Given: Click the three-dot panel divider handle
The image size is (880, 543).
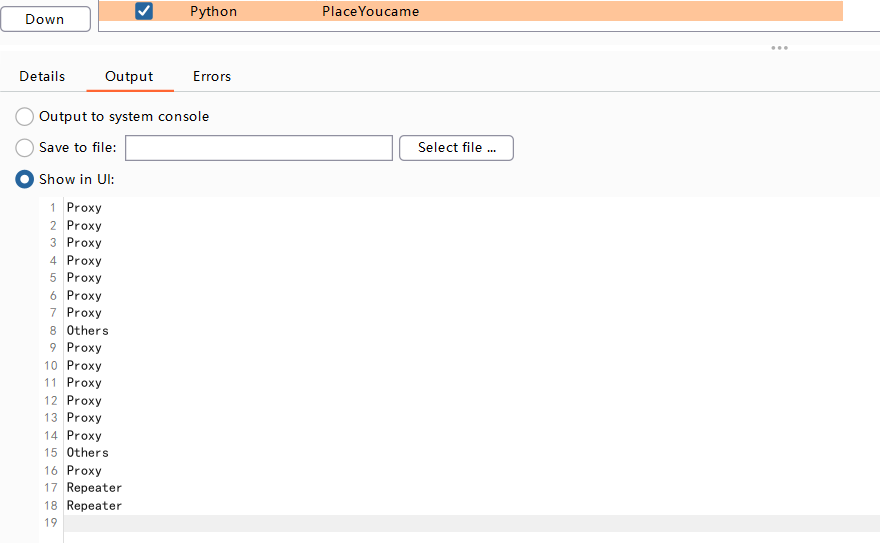Looking at the screenshot, I should click(779, 48).
